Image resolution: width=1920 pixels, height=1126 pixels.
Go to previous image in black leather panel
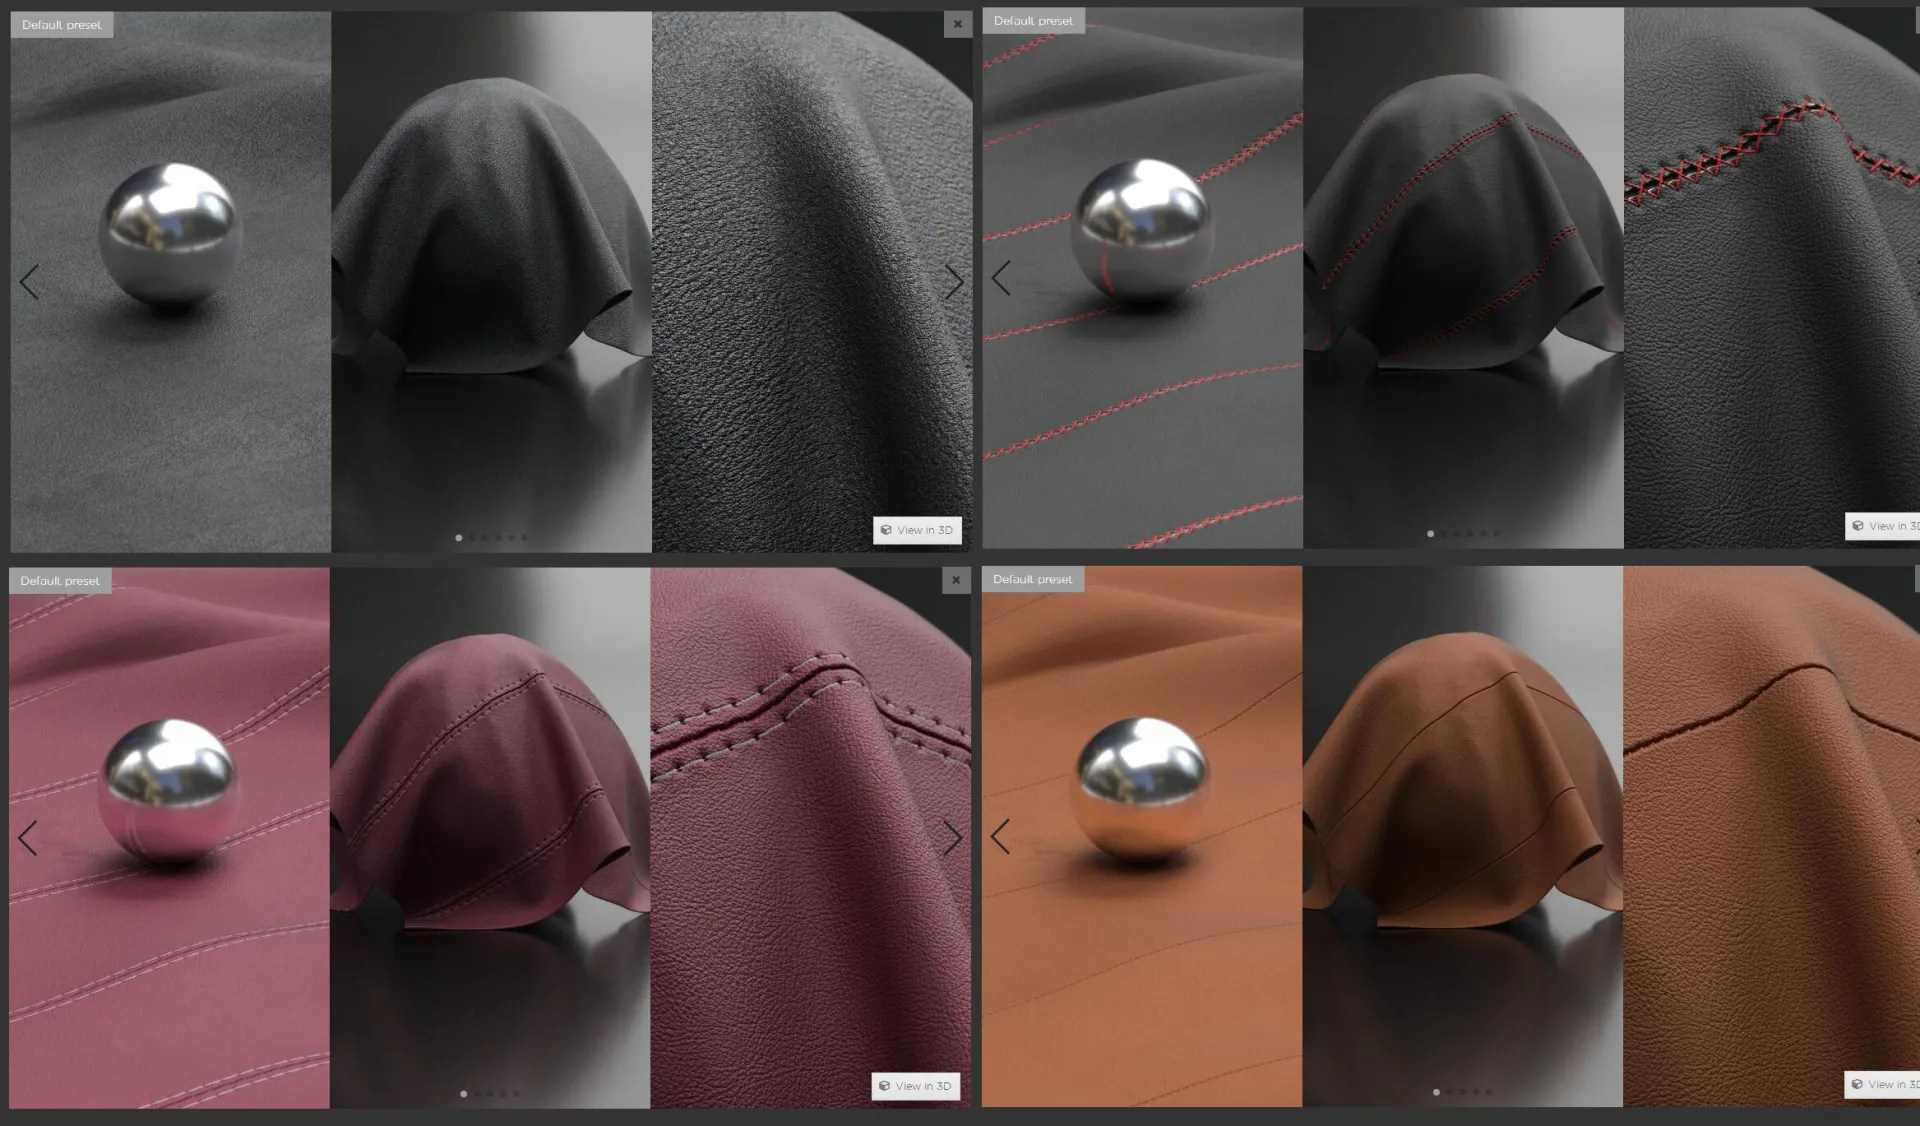30,282
